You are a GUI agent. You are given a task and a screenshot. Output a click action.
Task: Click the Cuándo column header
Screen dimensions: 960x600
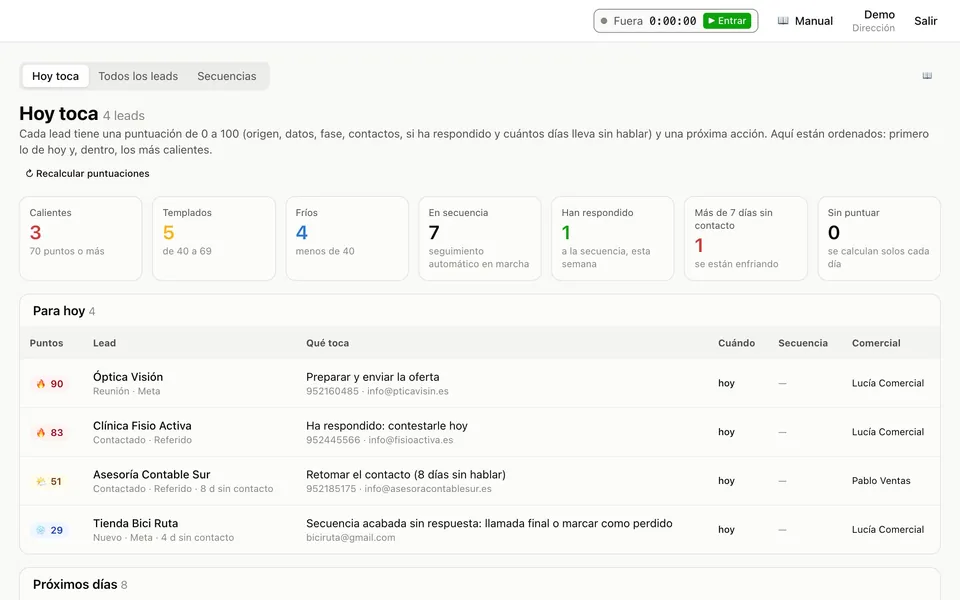pyautogui.click(x=737, y=343)
